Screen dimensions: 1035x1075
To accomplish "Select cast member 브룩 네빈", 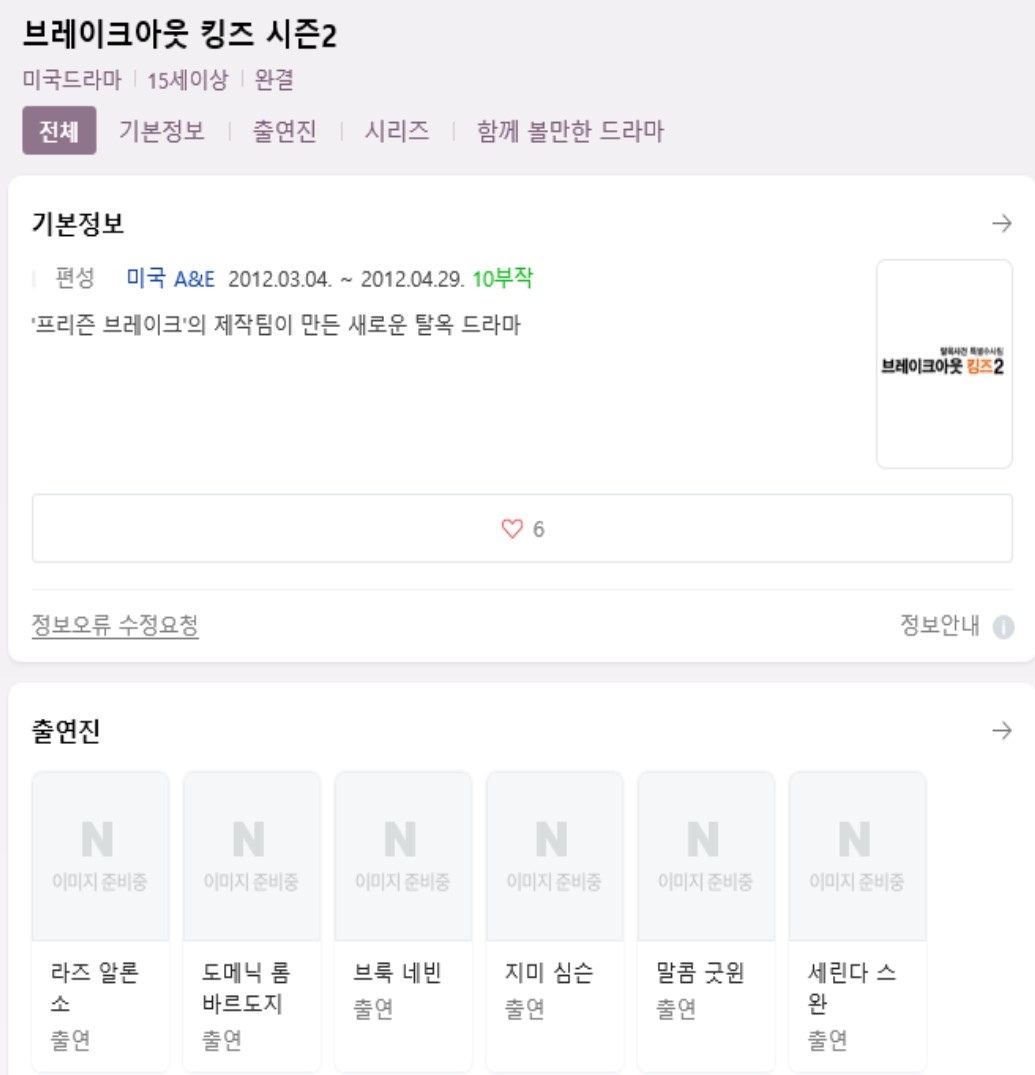I will click(x=404, y=921).
